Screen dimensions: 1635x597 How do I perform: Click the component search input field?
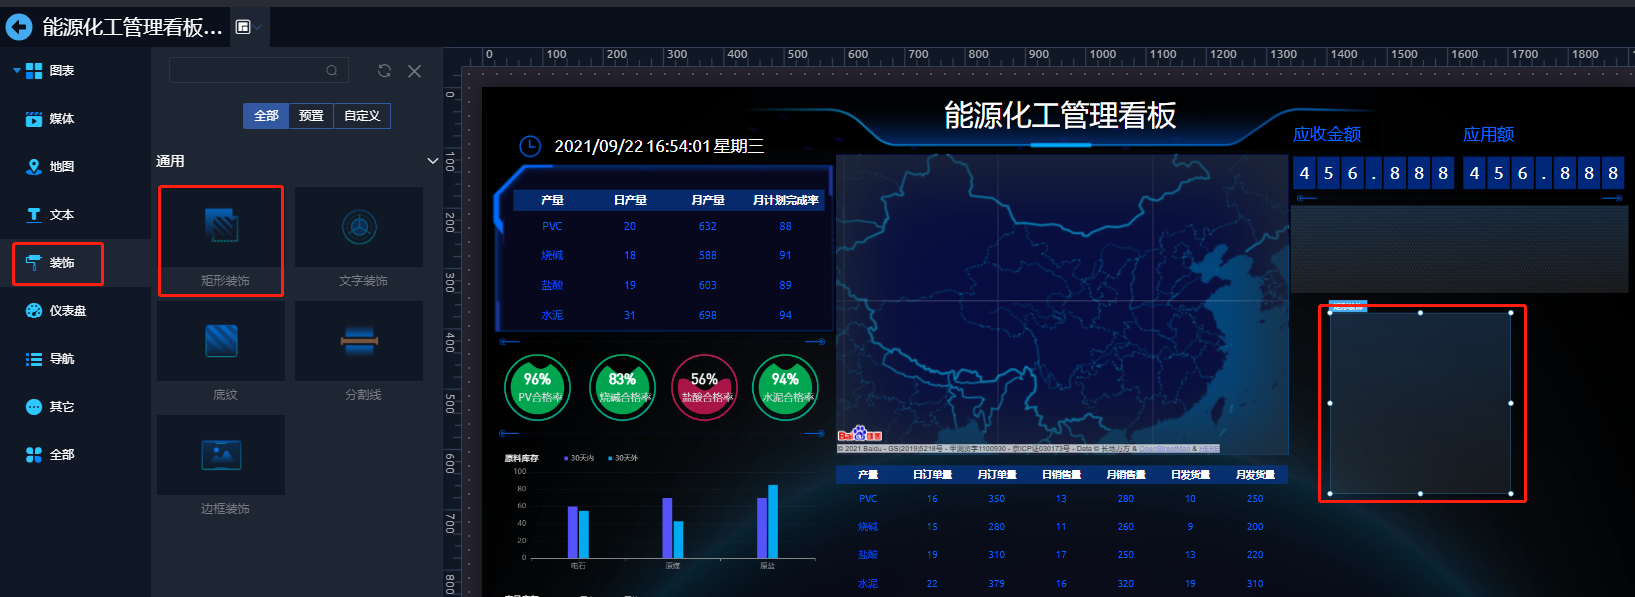click(258, 70)
